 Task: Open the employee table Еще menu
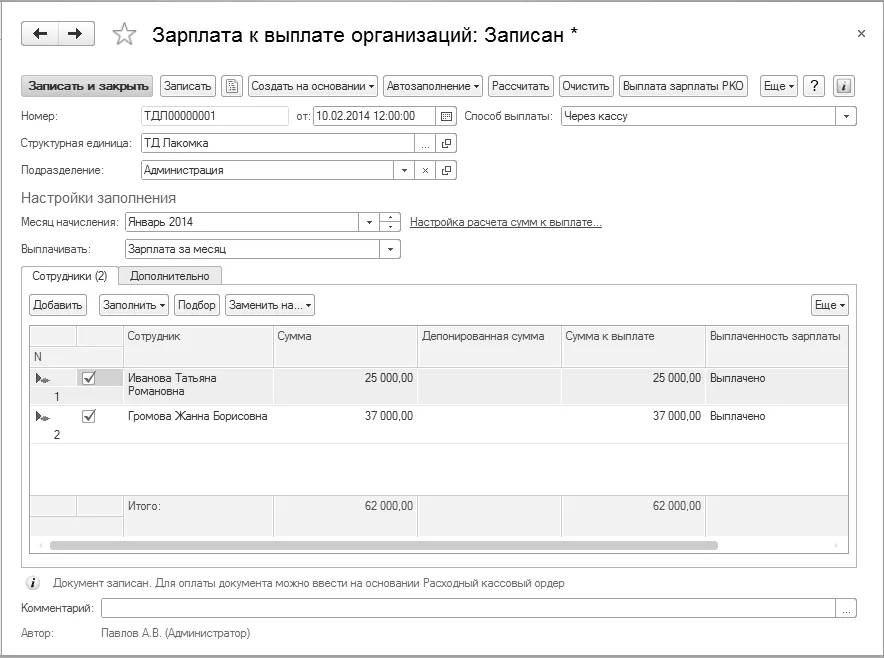point(830,305)
